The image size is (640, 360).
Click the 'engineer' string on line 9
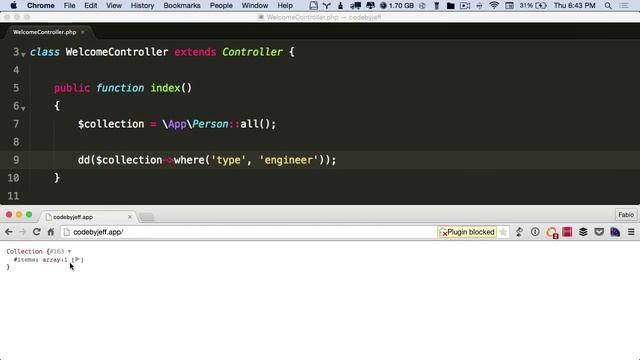tap(289, 160)
